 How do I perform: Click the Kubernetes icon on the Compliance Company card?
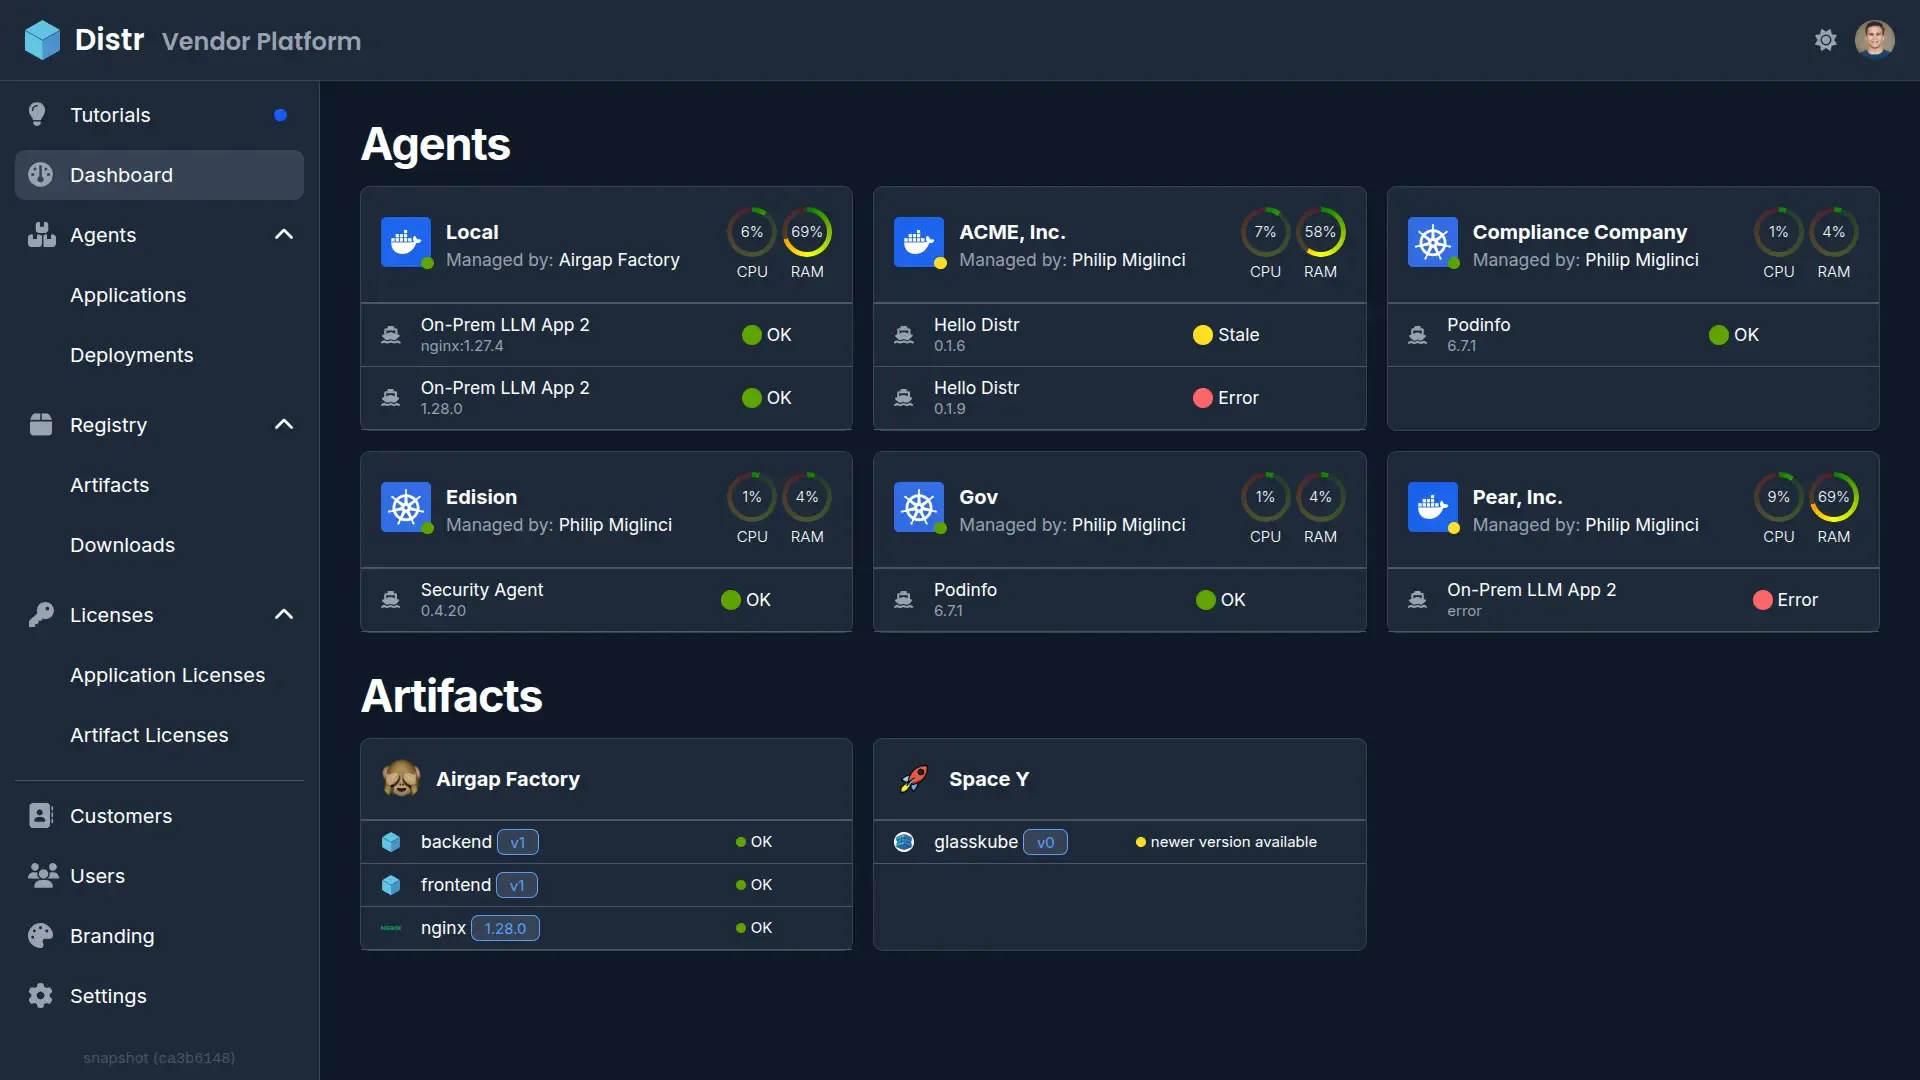(1432, 242)
